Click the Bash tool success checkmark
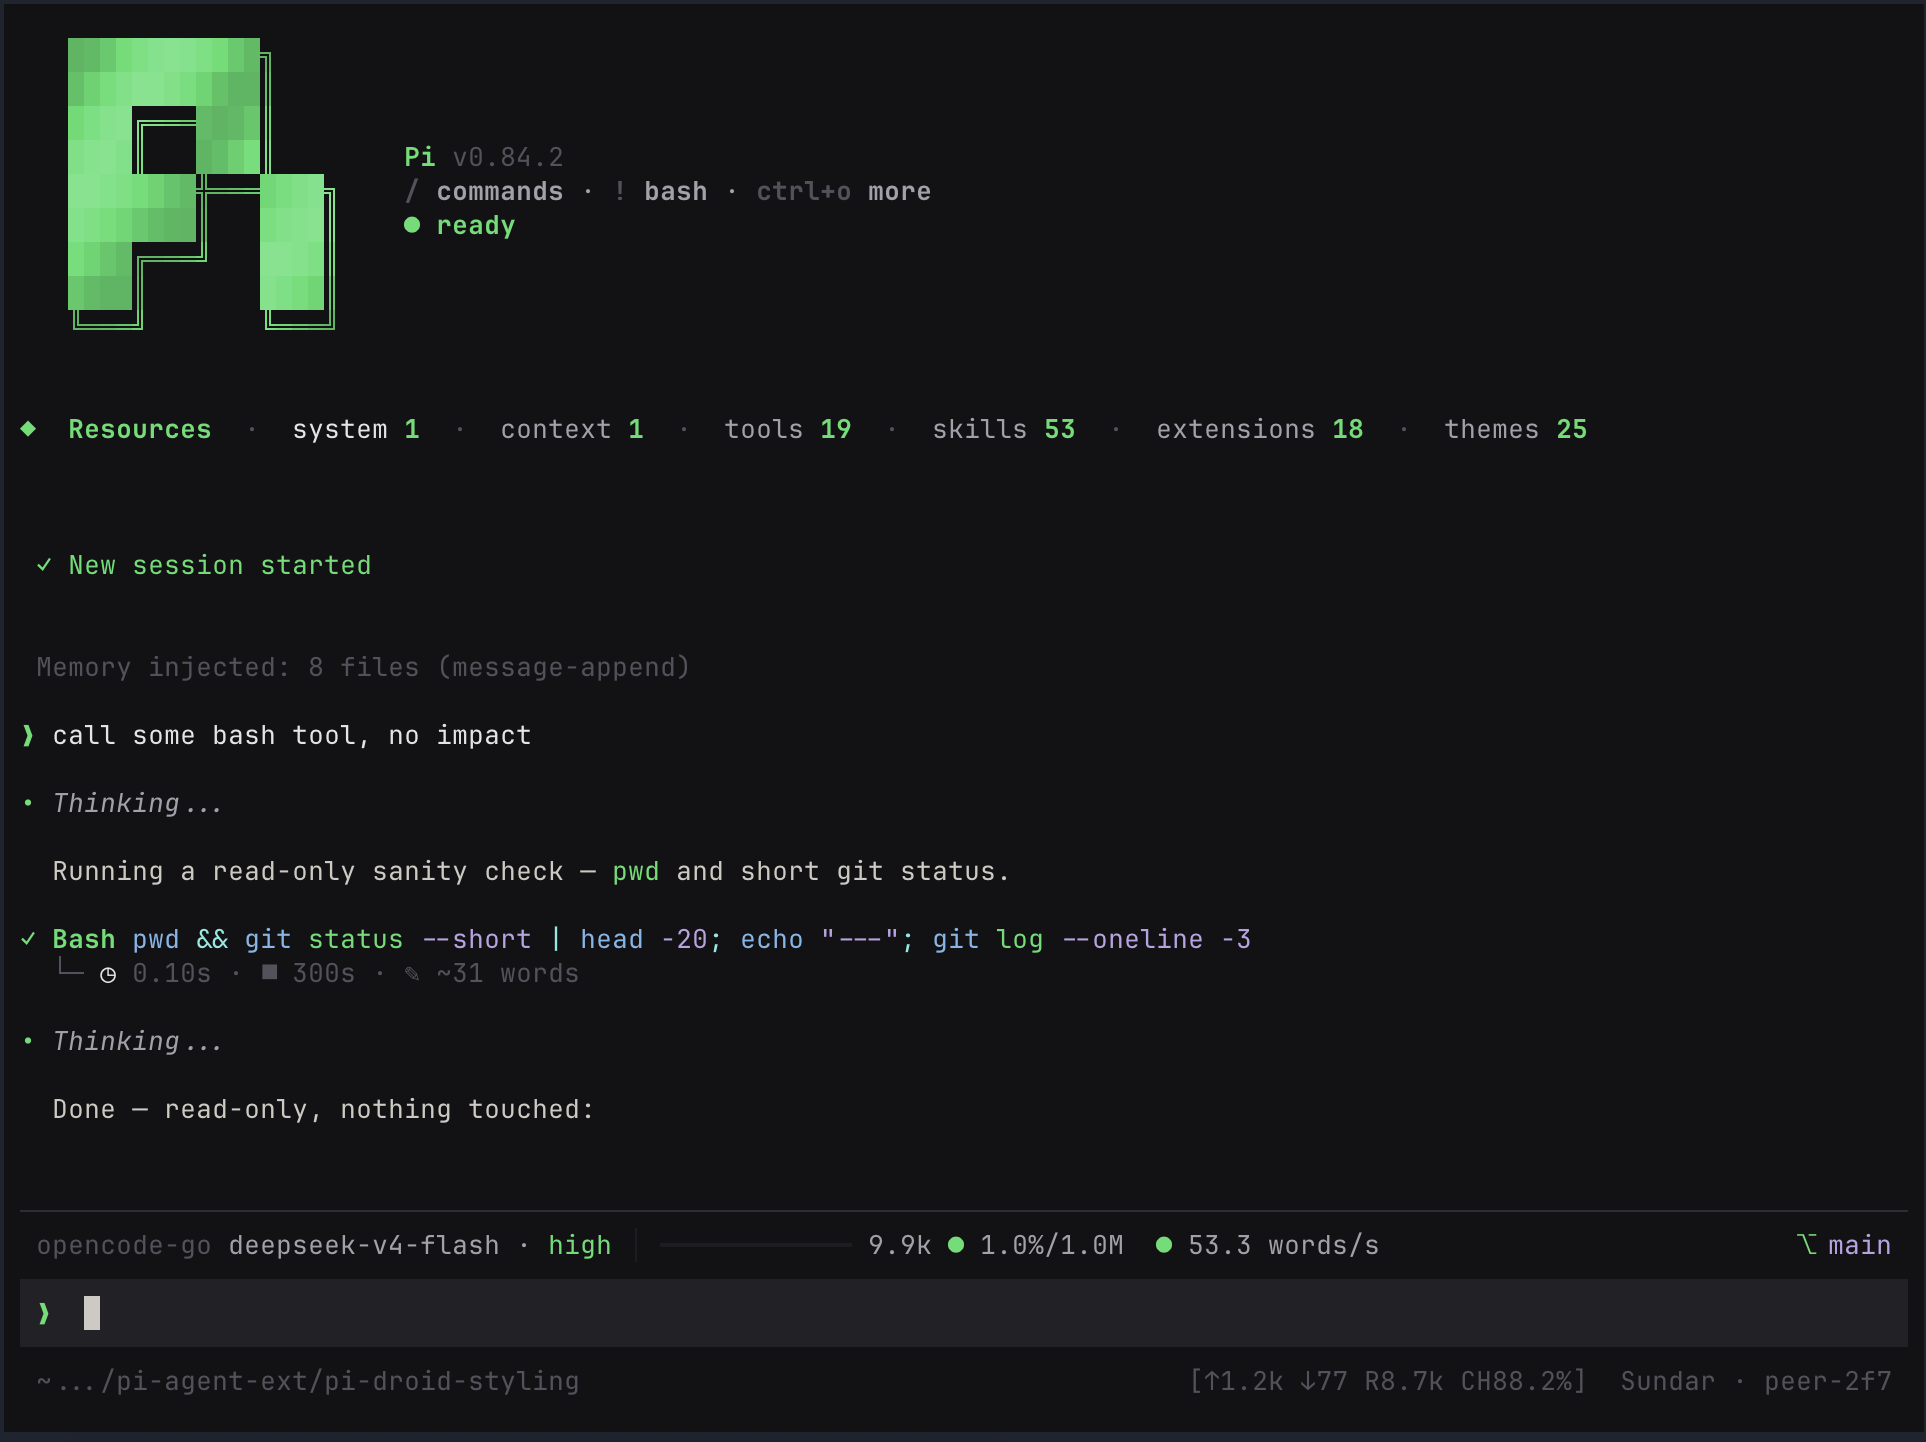The height and width of the screenshot is (1442, 1926). (28, 939)
